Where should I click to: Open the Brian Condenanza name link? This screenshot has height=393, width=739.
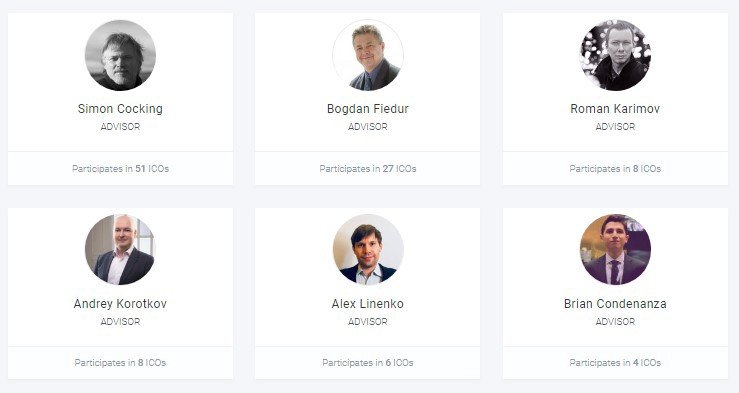[615, 304]
